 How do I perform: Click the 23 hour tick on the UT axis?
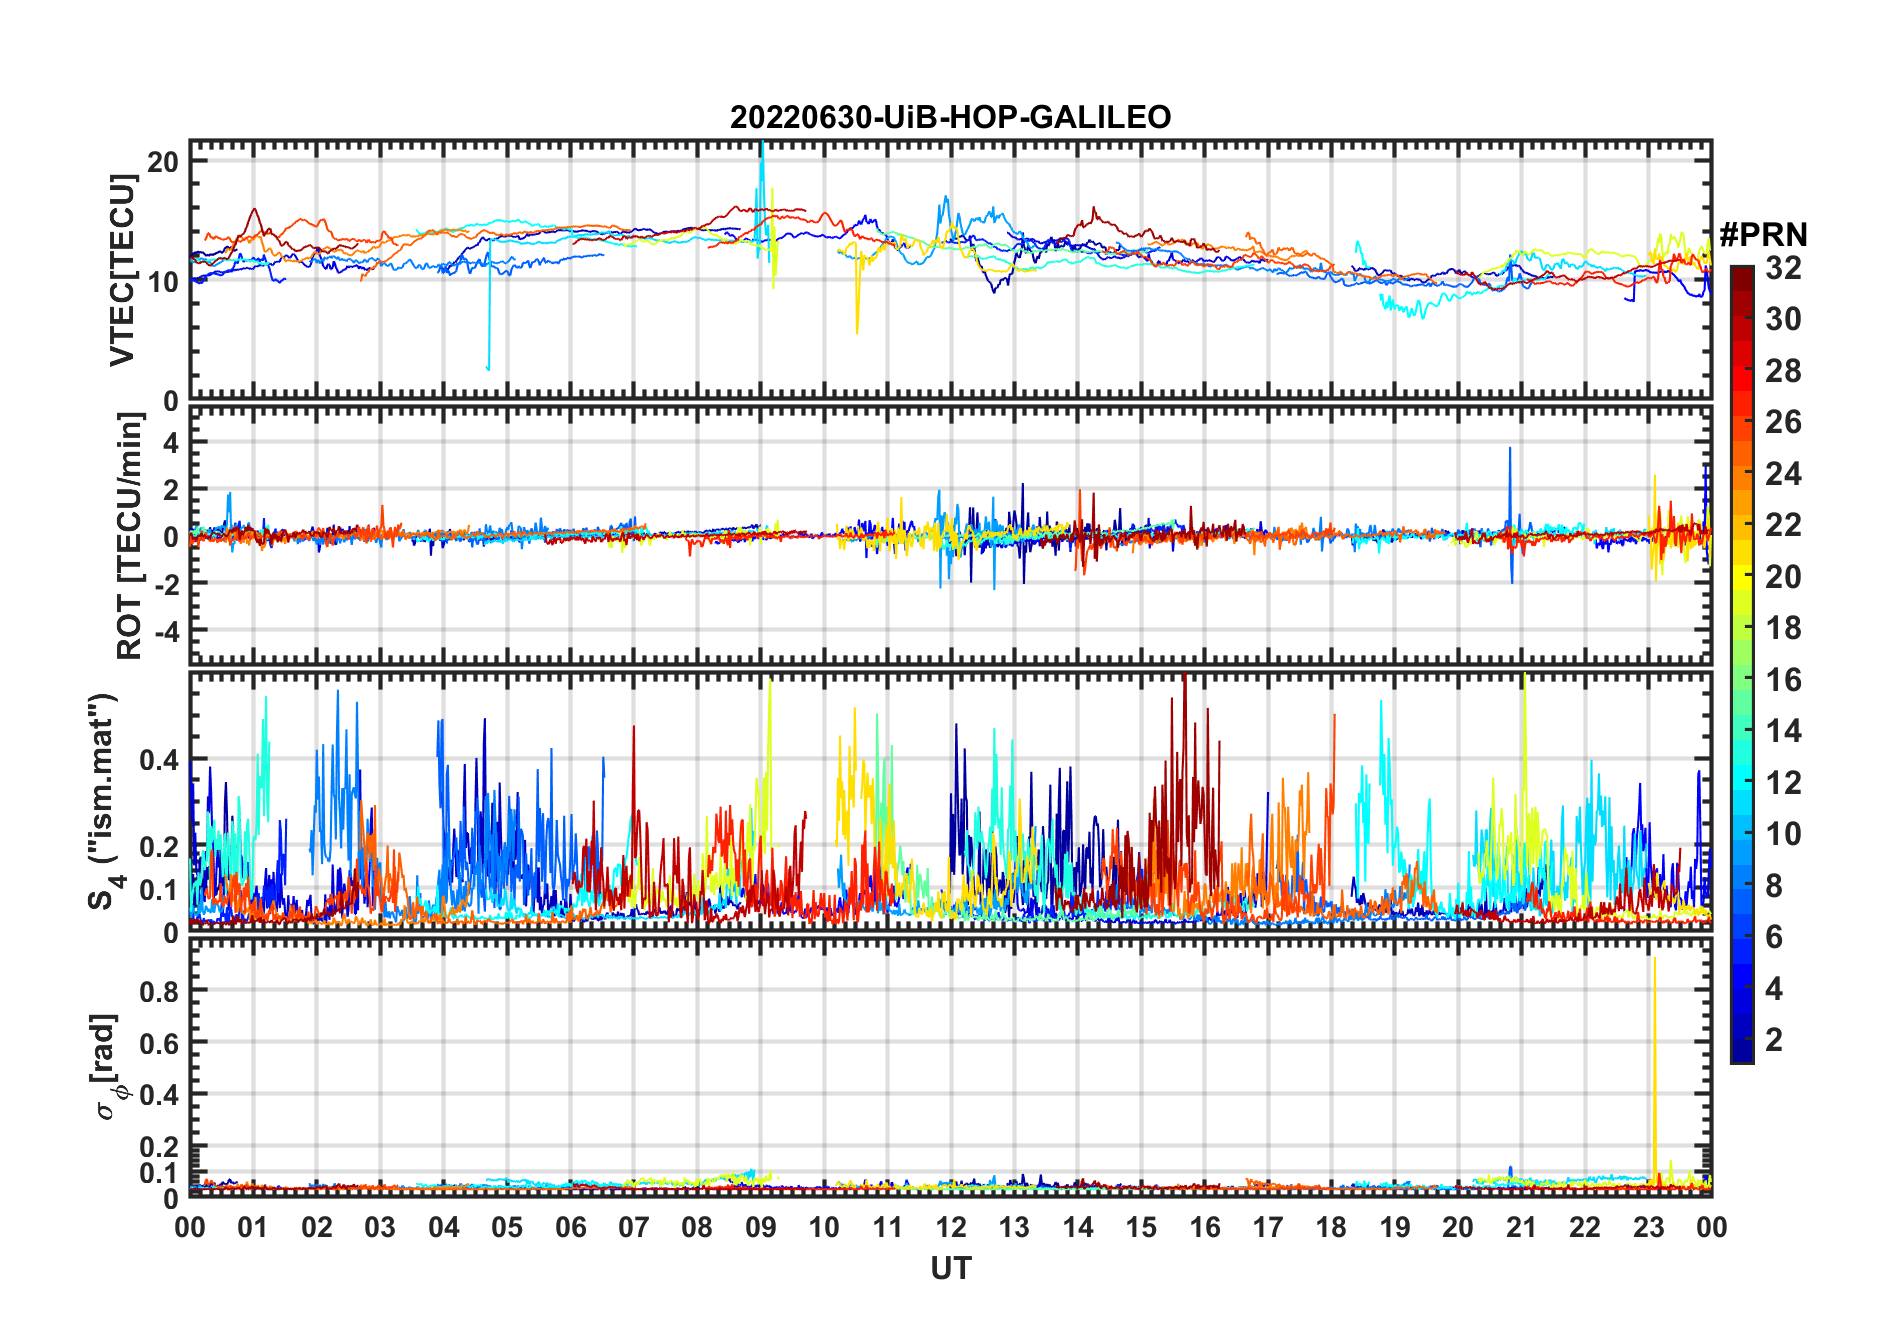[x=1648, y=1227]
